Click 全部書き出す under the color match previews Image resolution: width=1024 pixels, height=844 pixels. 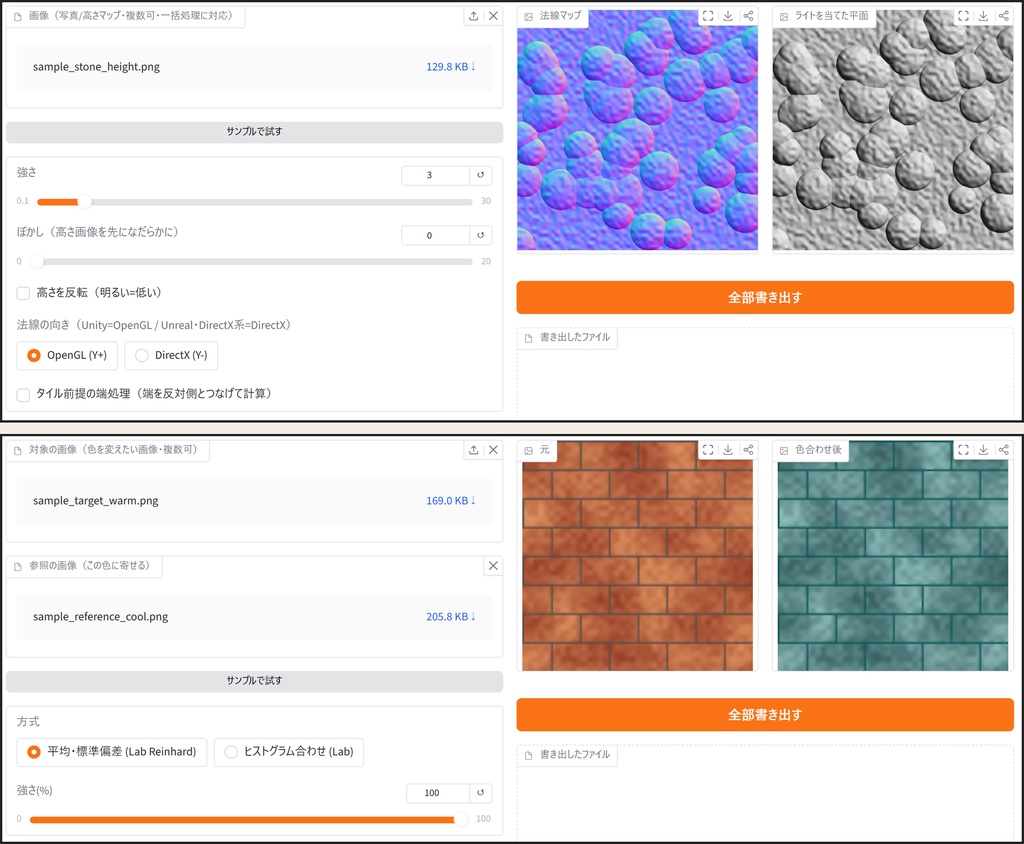[x=765, y=715]
